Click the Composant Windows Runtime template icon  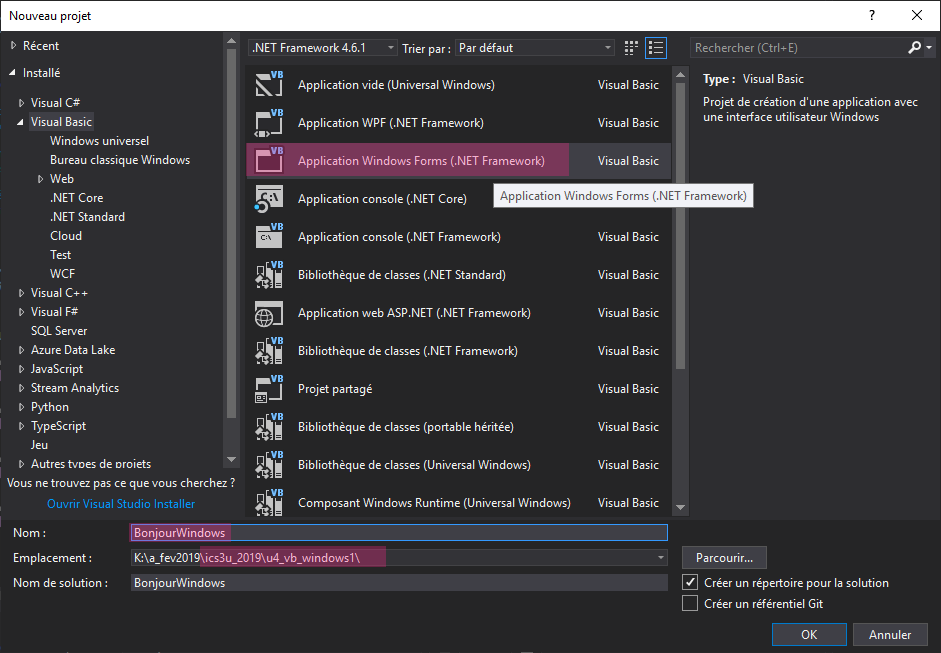point(269,502)
